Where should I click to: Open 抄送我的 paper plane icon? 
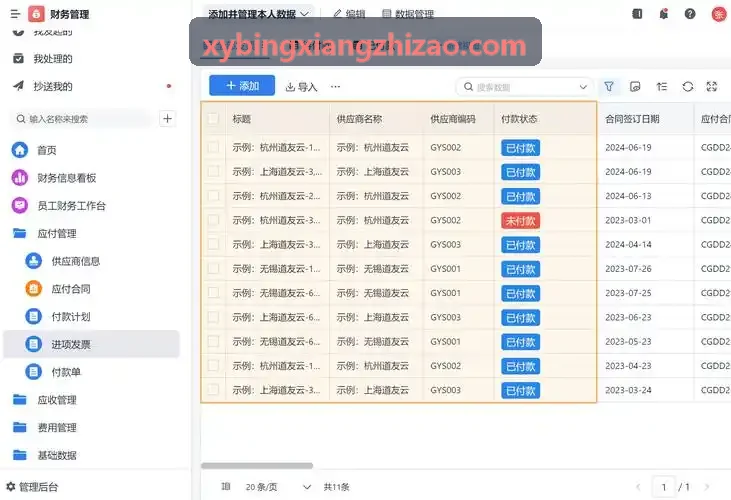tap(18, 86)
